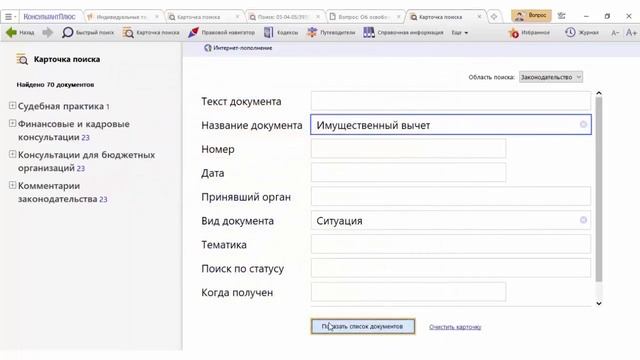
Task: Select Судебная практика in results tree
Action: click(x=61, y=106)
